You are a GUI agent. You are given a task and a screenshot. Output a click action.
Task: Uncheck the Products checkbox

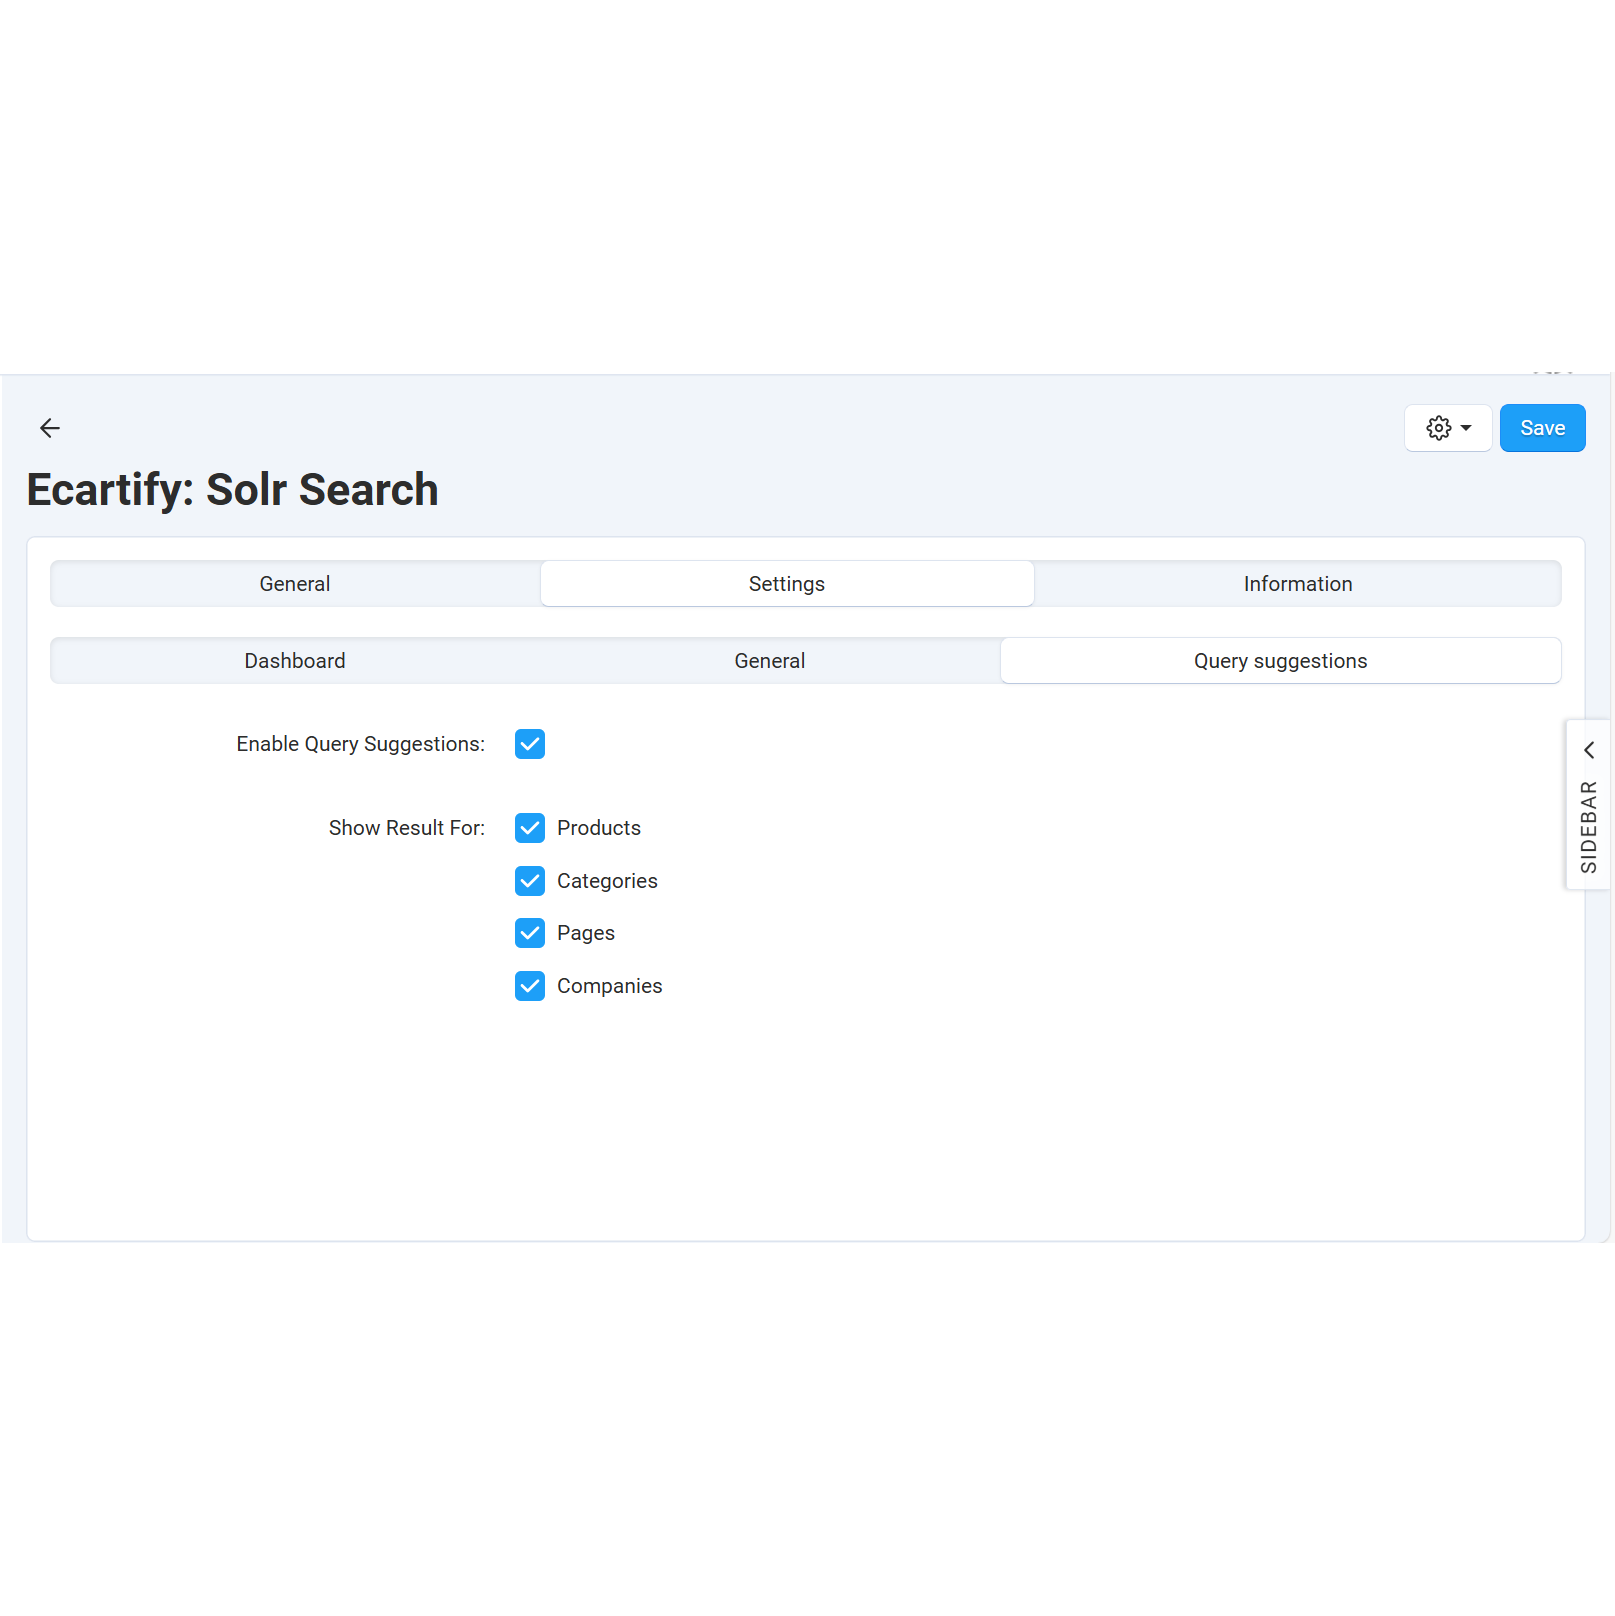530,828
